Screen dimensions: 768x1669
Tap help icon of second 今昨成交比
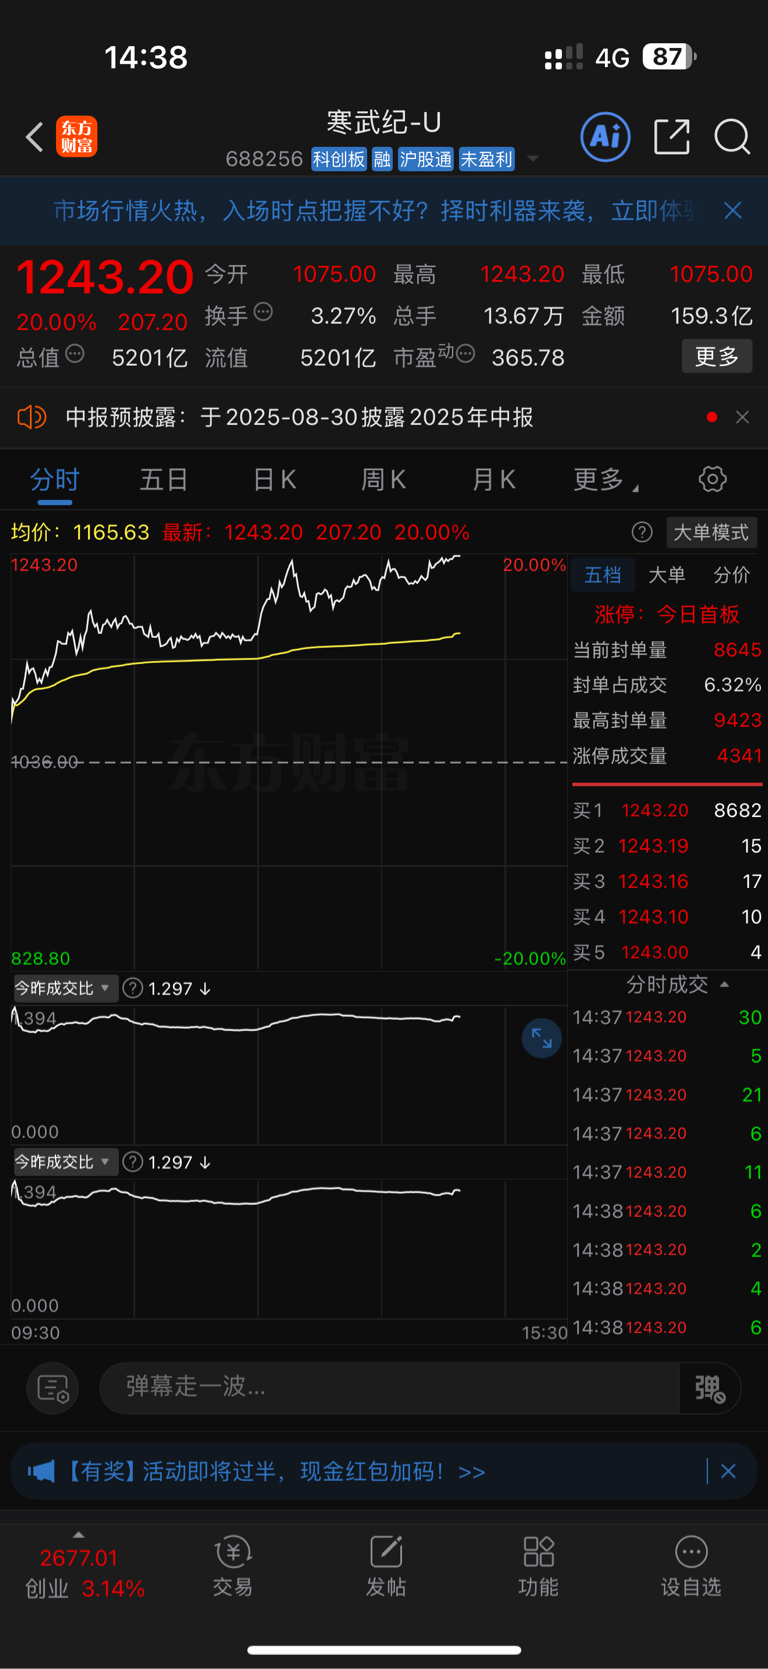point(132,1162)
